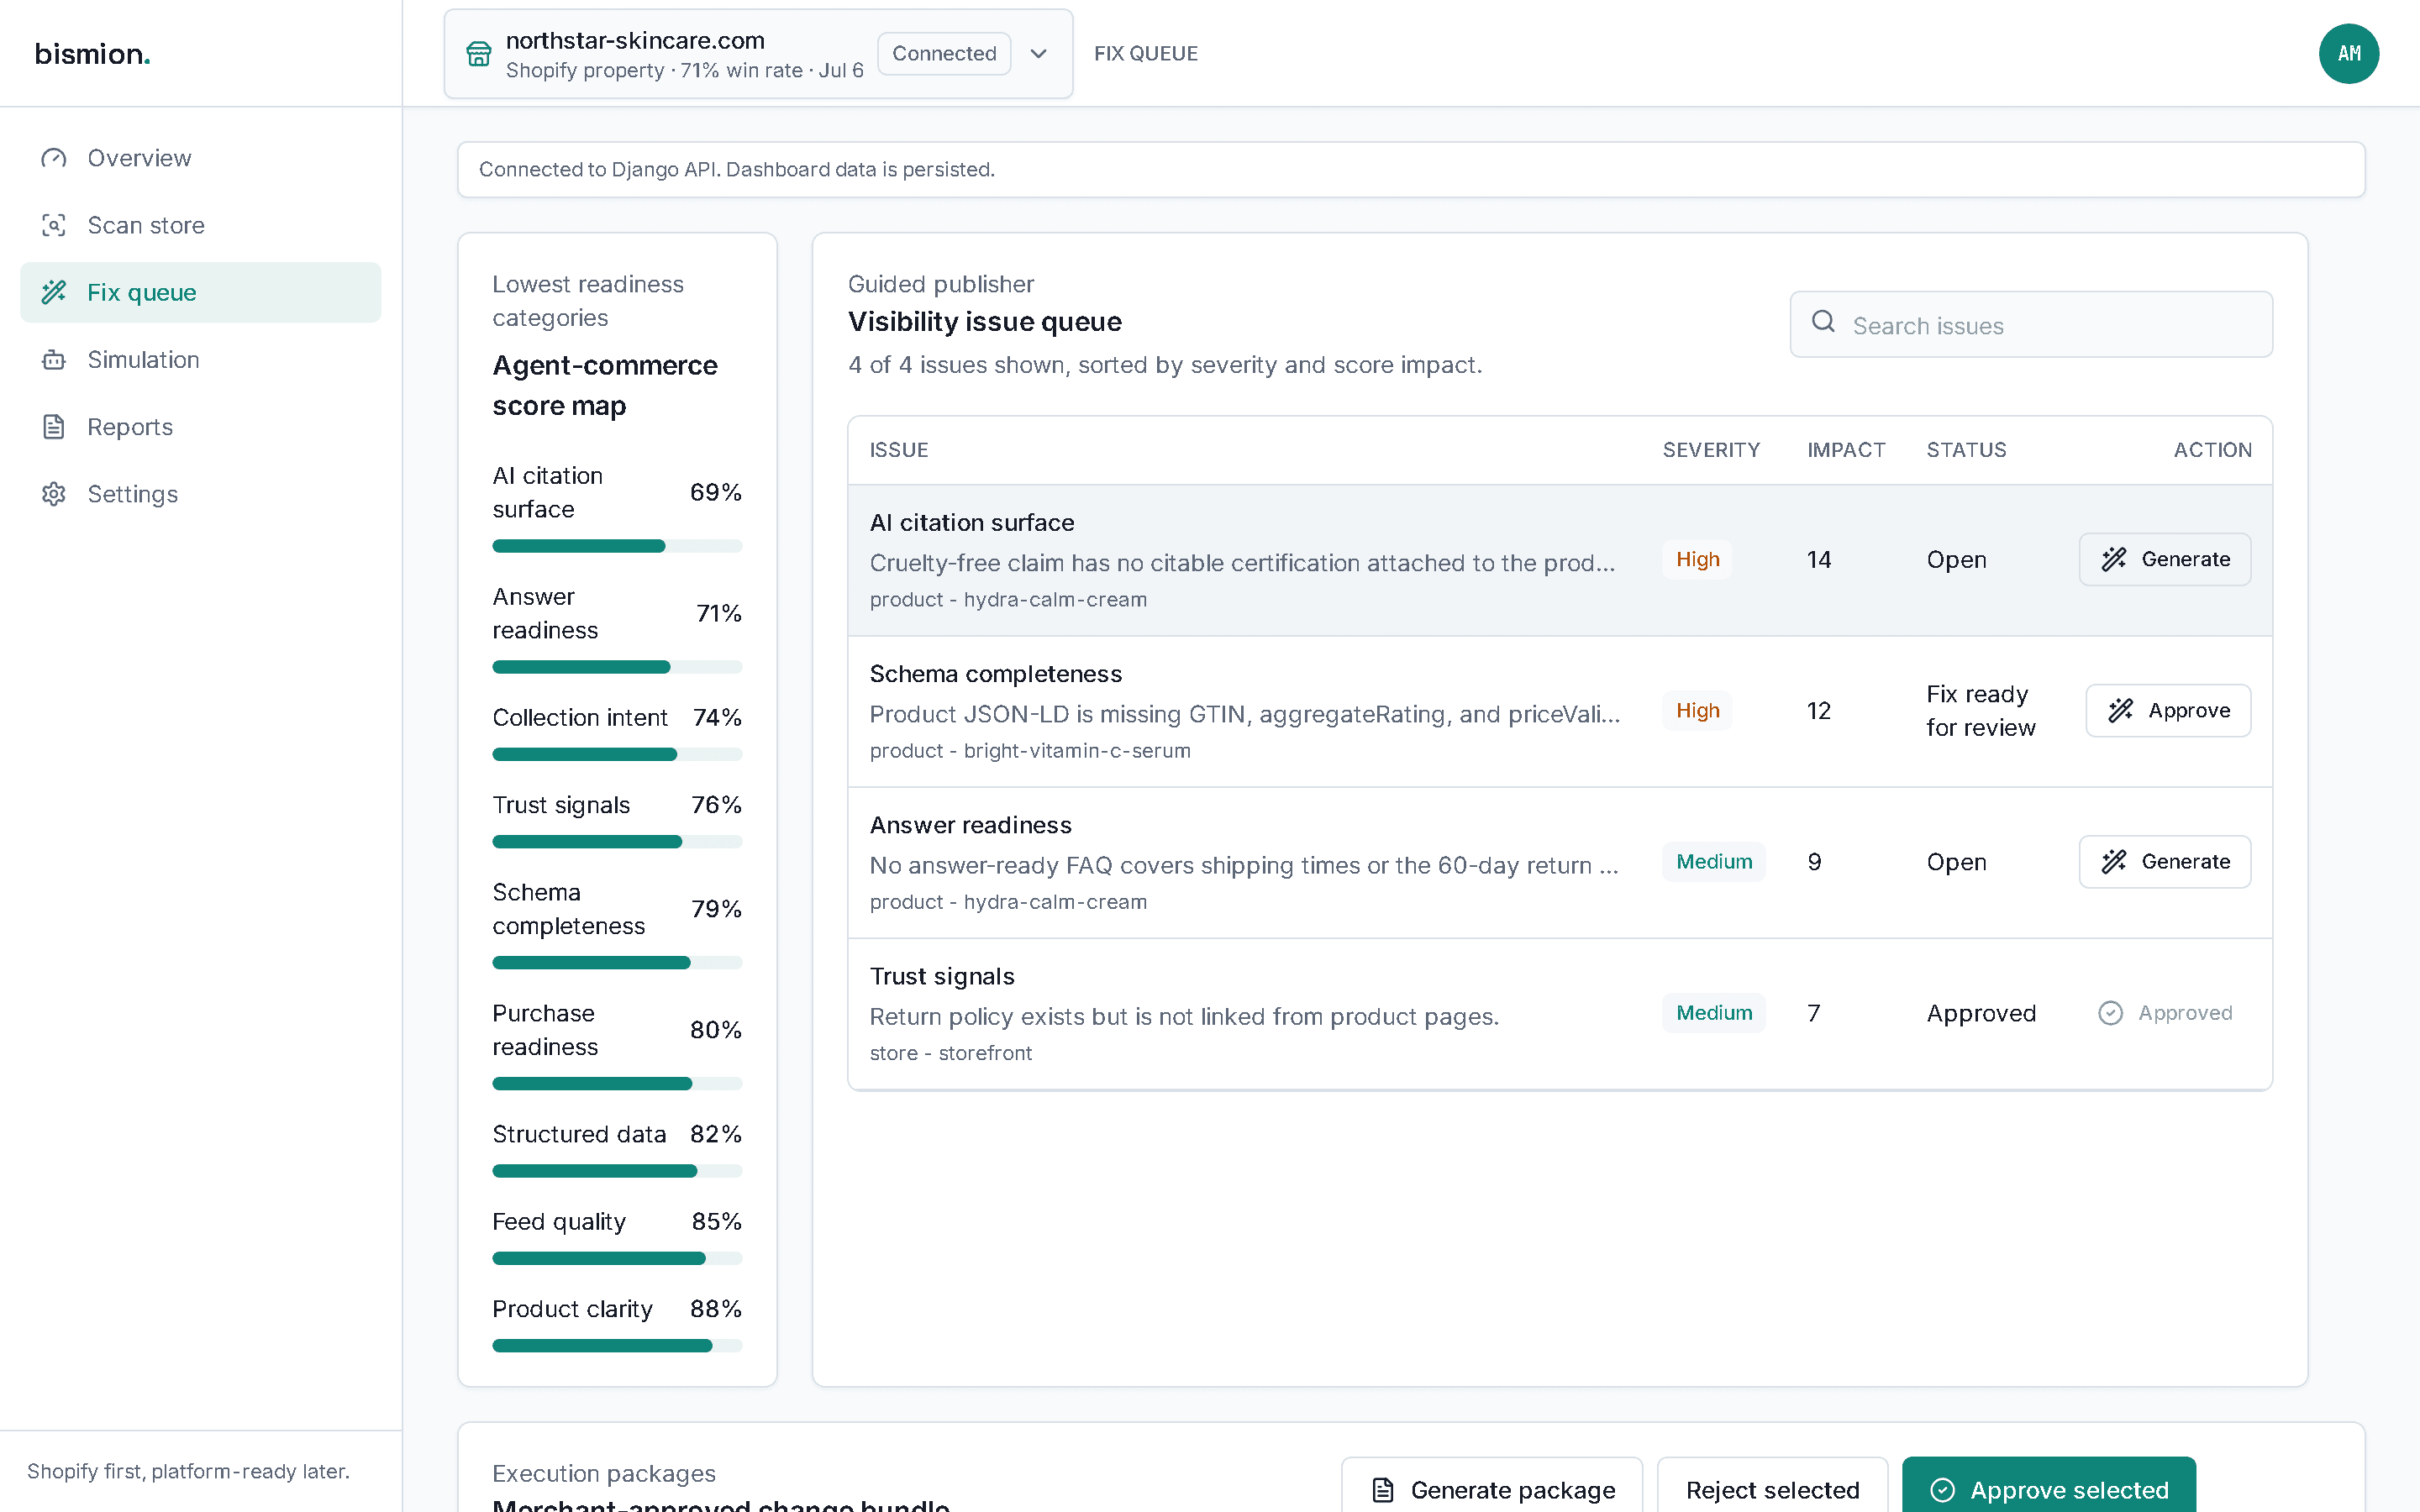
Task: Click the check-circle icon on Approve selected
Action: pos(1942,1490)
